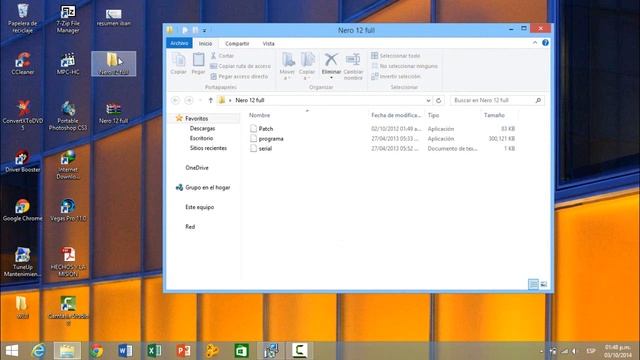
Task: Open OneDrive in navigation pane
Action: coord(197,168)
